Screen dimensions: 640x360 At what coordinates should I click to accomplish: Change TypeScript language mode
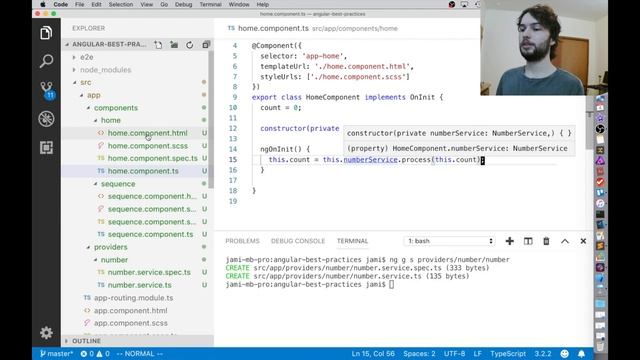pyautogui.click(x=508, y=354)
